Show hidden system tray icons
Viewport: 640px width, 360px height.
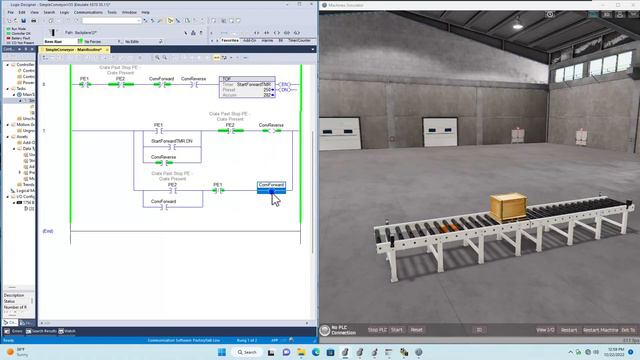570,352
